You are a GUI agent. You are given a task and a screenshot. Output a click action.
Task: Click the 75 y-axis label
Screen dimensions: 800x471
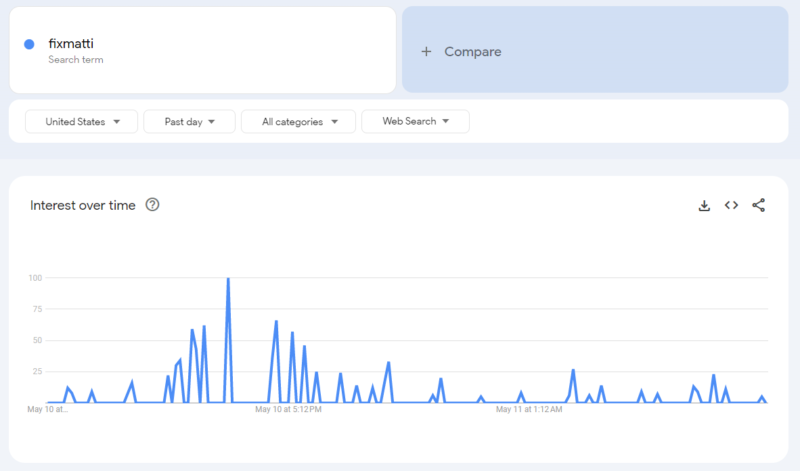pyautogui.click(x=37, y=309)
